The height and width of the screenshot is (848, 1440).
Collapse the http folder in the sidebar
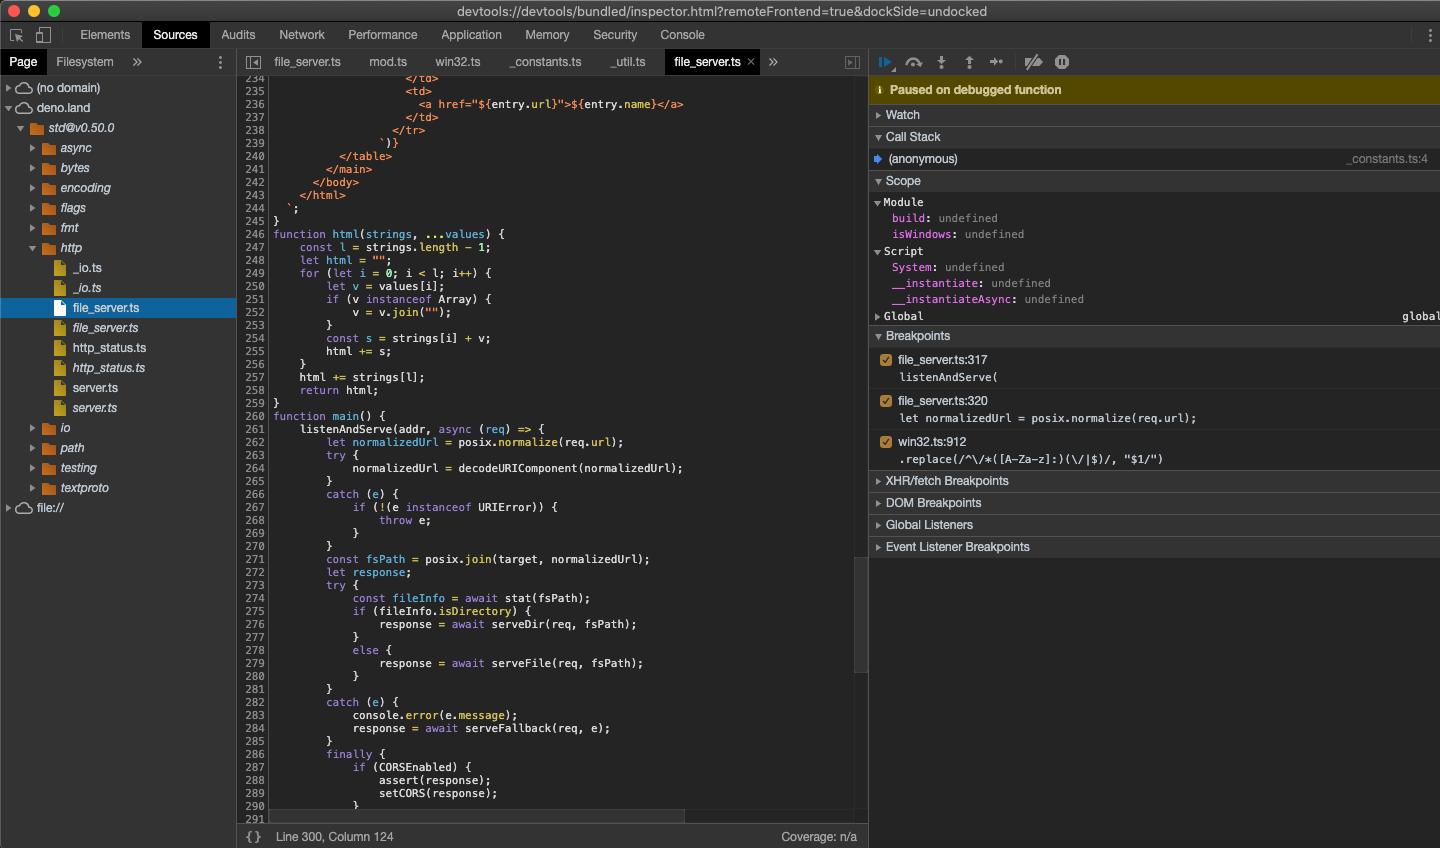click(32, 248)
